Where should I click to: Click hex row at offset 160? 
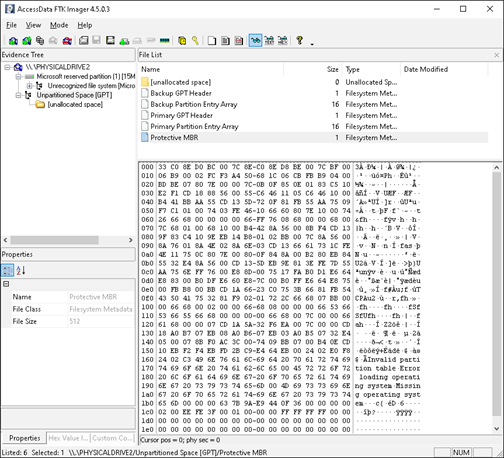point(280,360)
